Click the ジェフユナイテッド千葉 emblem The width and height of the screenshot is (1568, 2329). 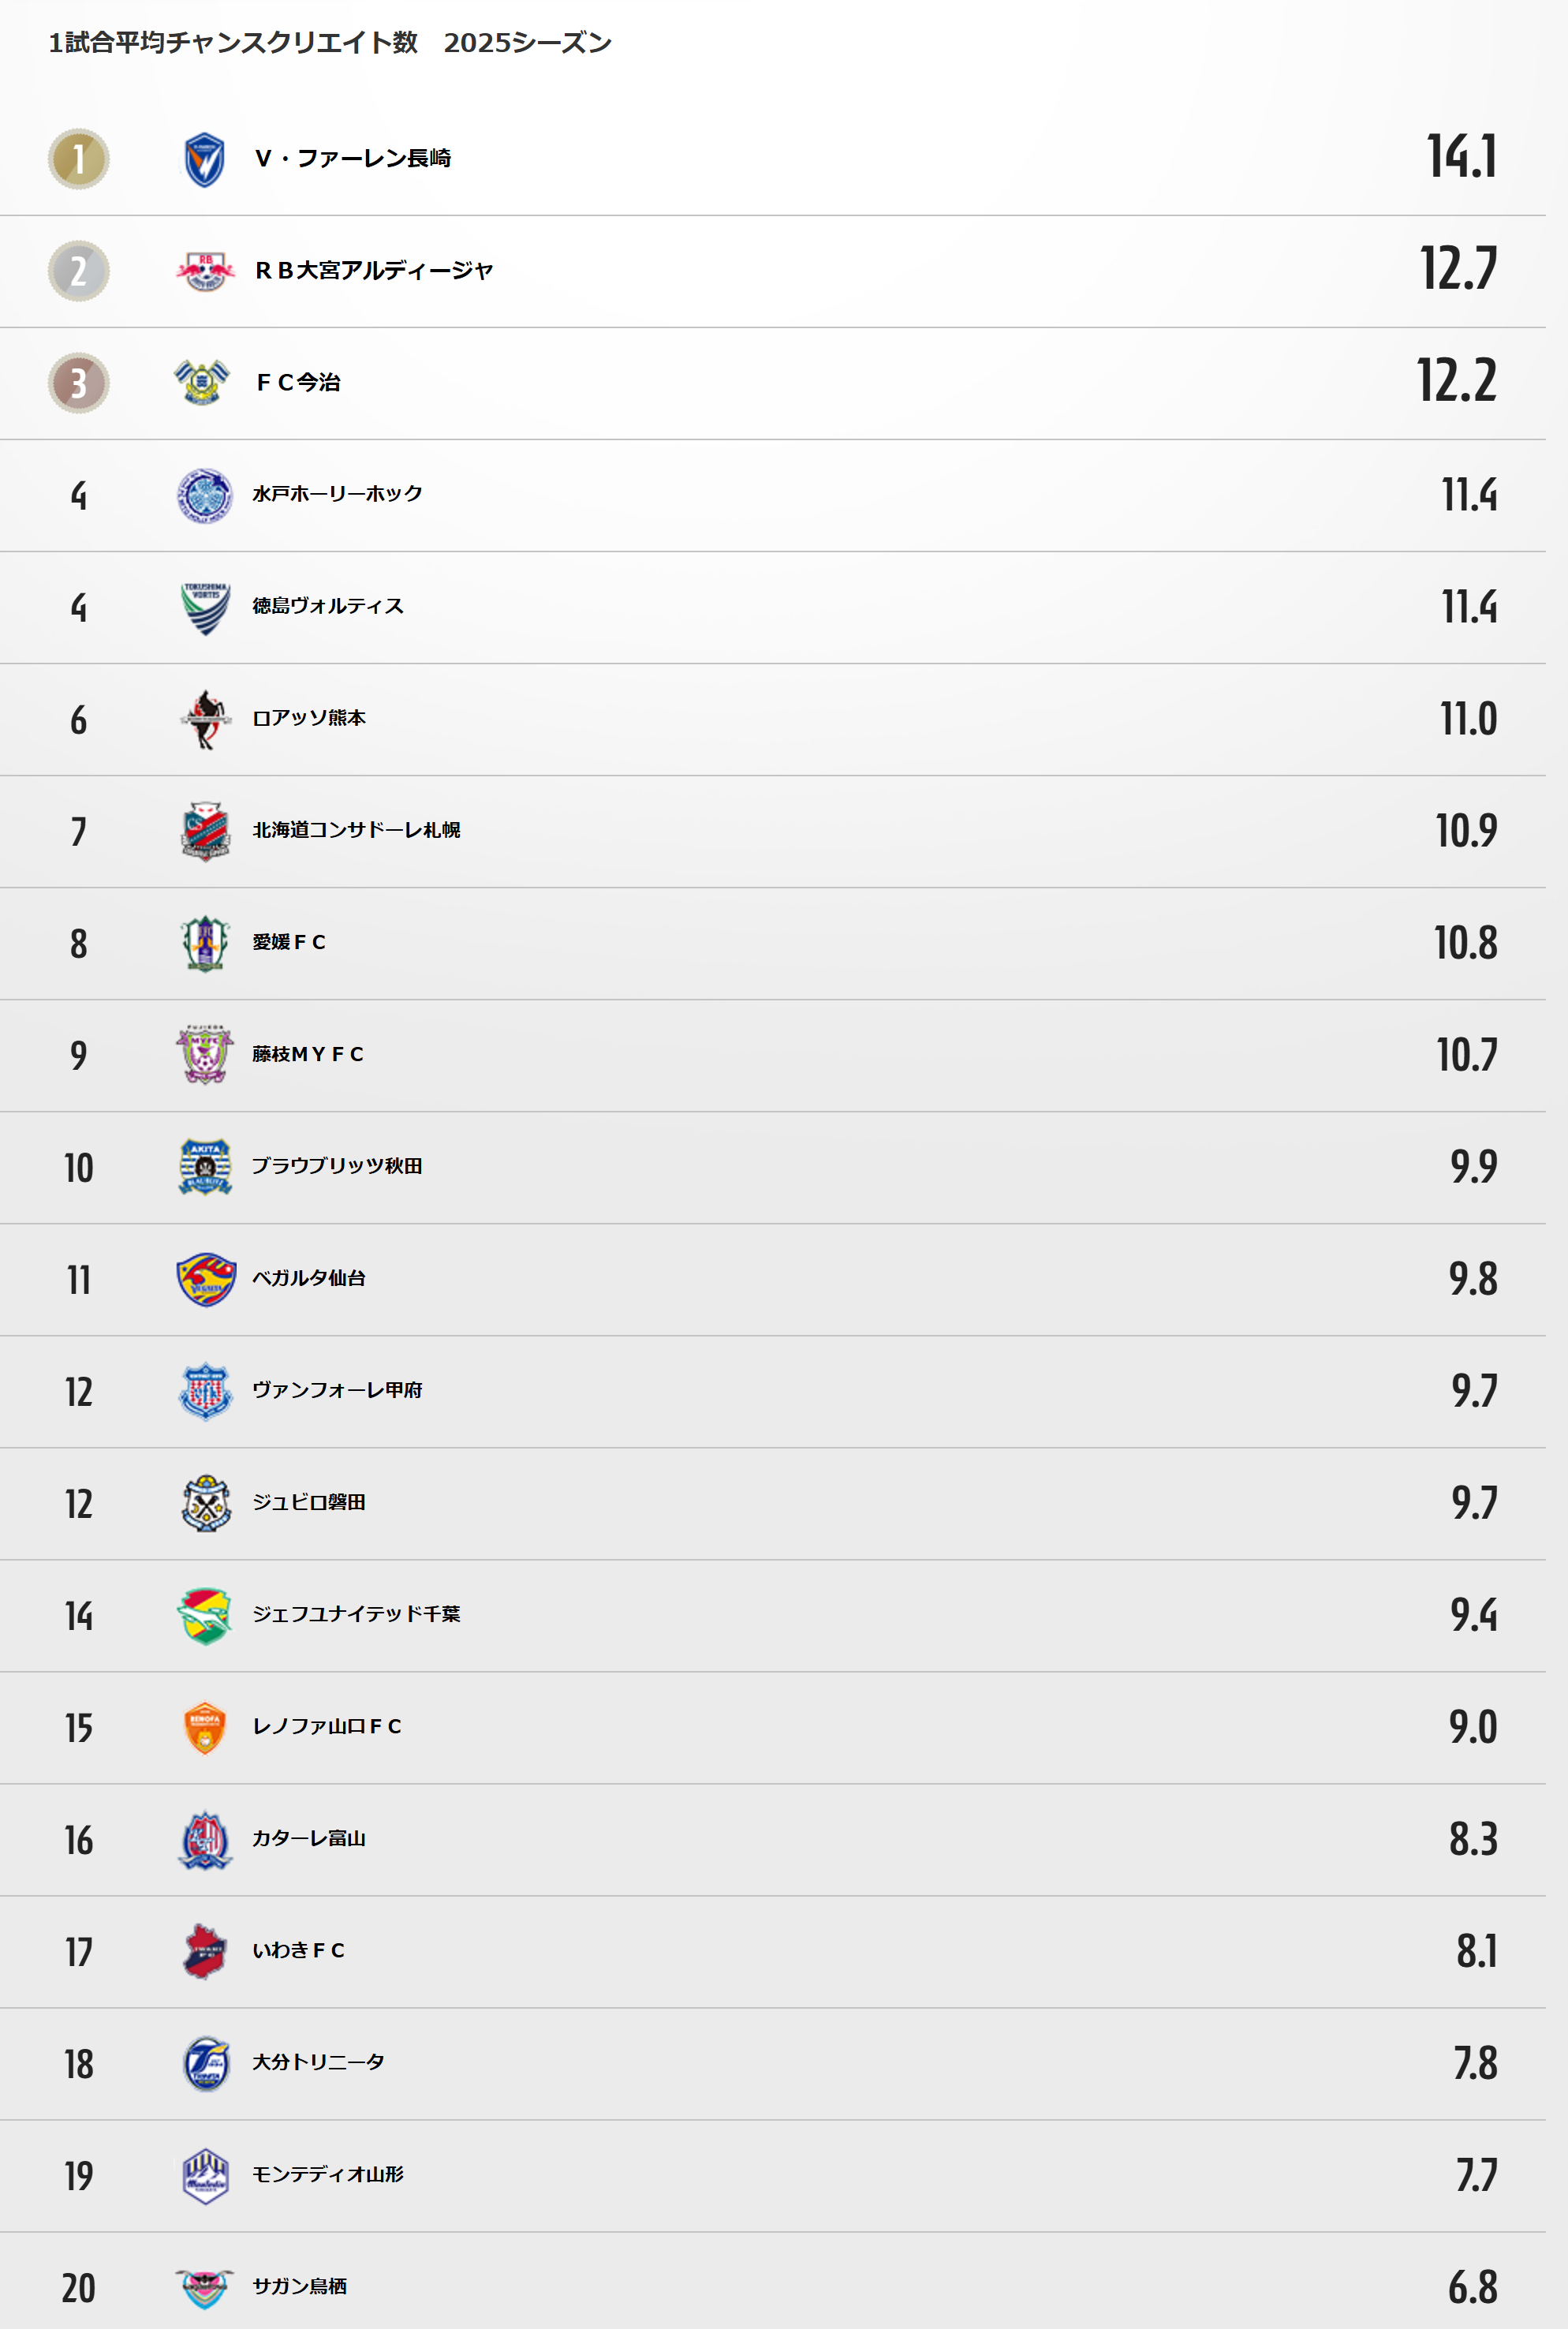[x=205, y=1615]
